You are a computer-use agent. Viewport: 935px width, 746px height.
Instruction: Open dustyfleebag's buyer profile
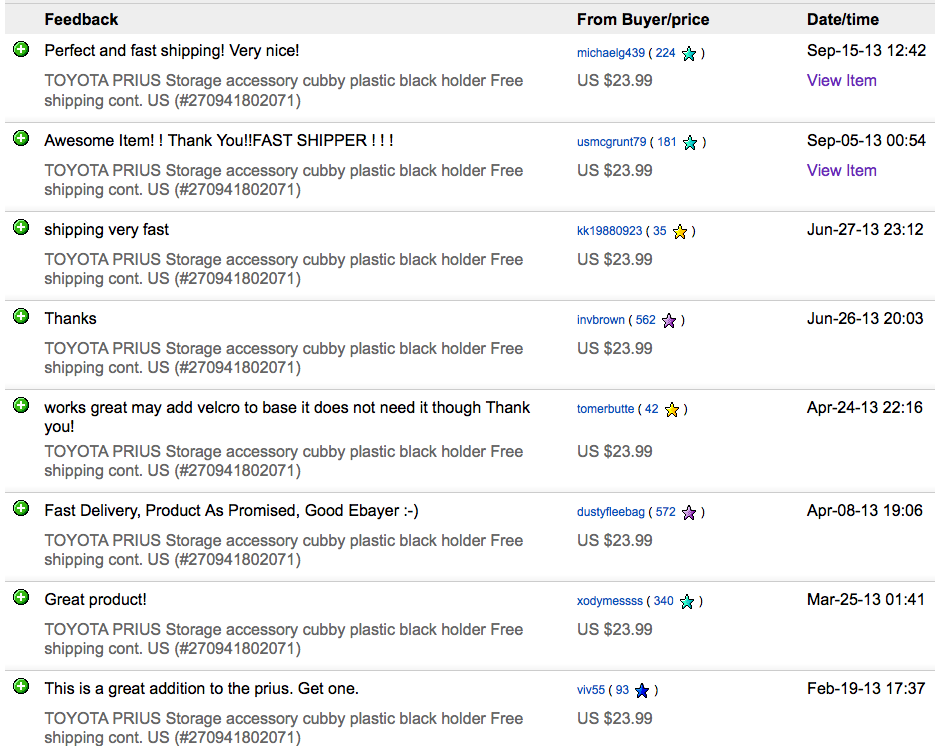(x=611, y=512)
